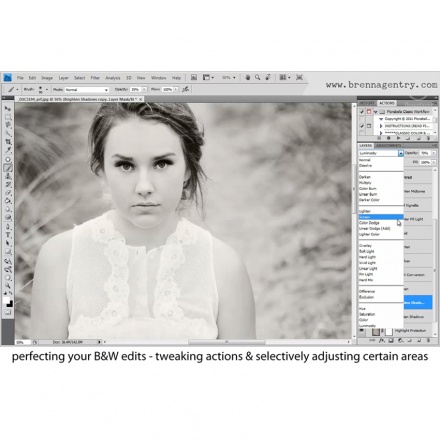Launch Bridge from the application bar

coord(194,77)
